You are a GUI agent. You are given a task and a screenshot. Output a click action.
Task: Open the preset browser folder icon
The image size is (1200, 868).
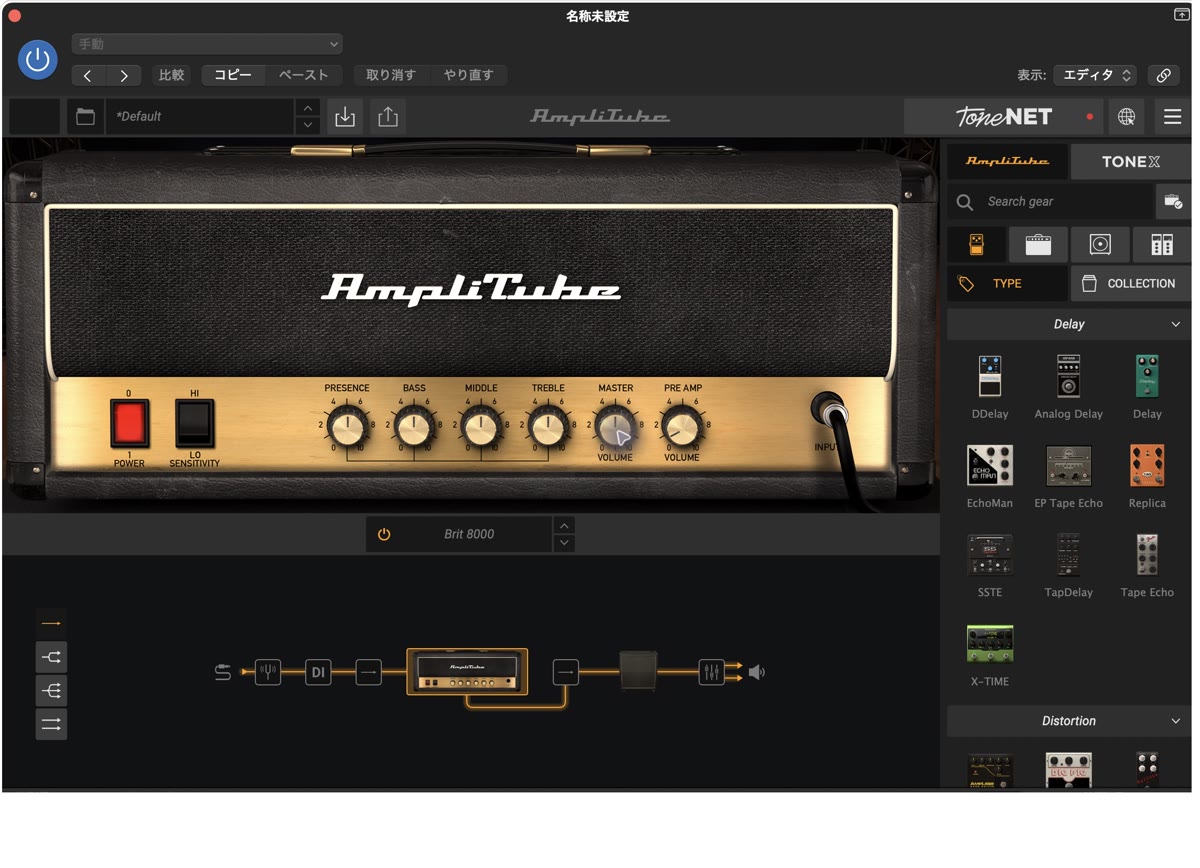86,117
